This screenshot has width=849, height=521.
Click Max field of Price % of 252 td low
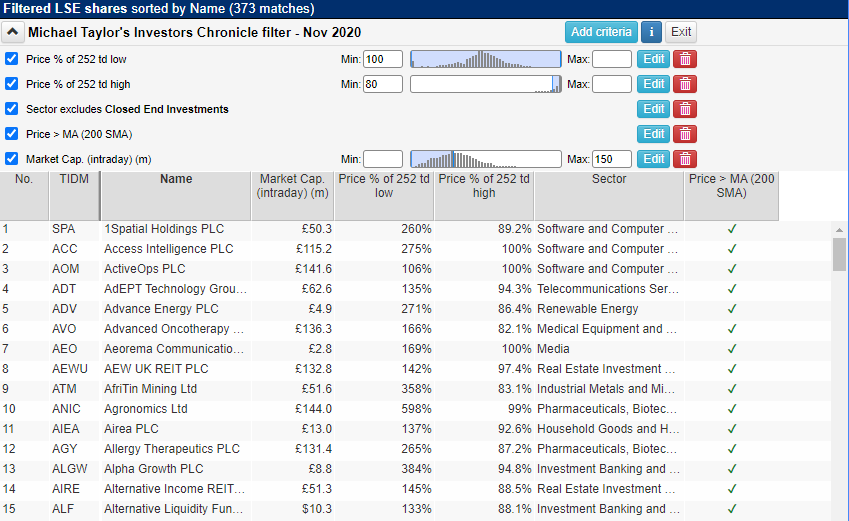612,59
